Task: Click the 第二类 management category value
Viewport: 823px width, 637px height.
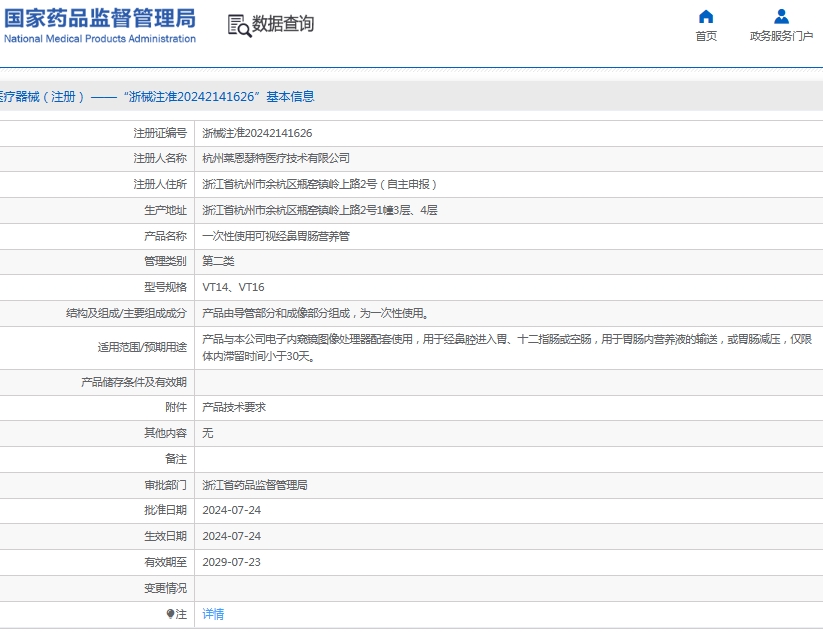Action: [x=218, y=261]
